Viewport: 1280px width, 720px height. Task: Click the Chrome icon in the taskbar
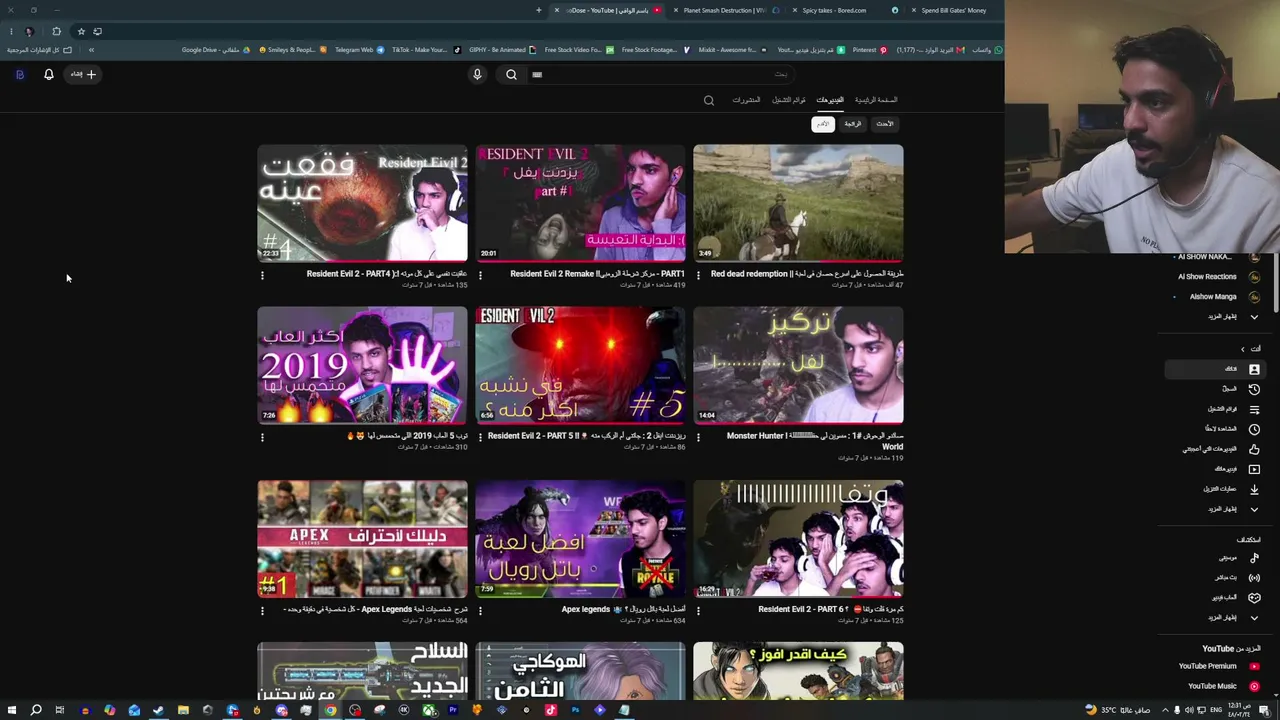point(330,710)
